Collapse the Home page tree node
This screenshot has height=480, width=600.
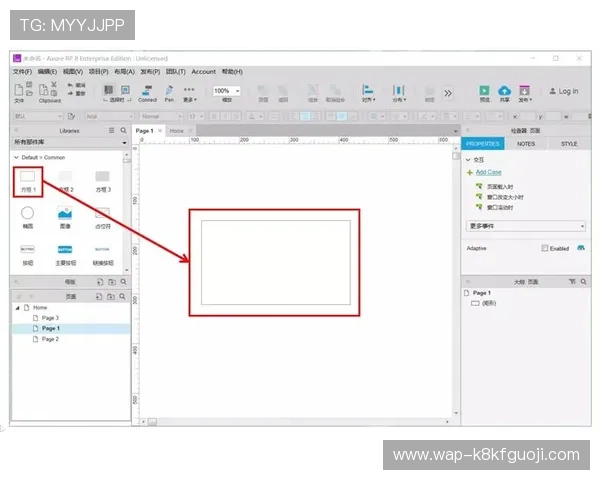click(17, 307)
